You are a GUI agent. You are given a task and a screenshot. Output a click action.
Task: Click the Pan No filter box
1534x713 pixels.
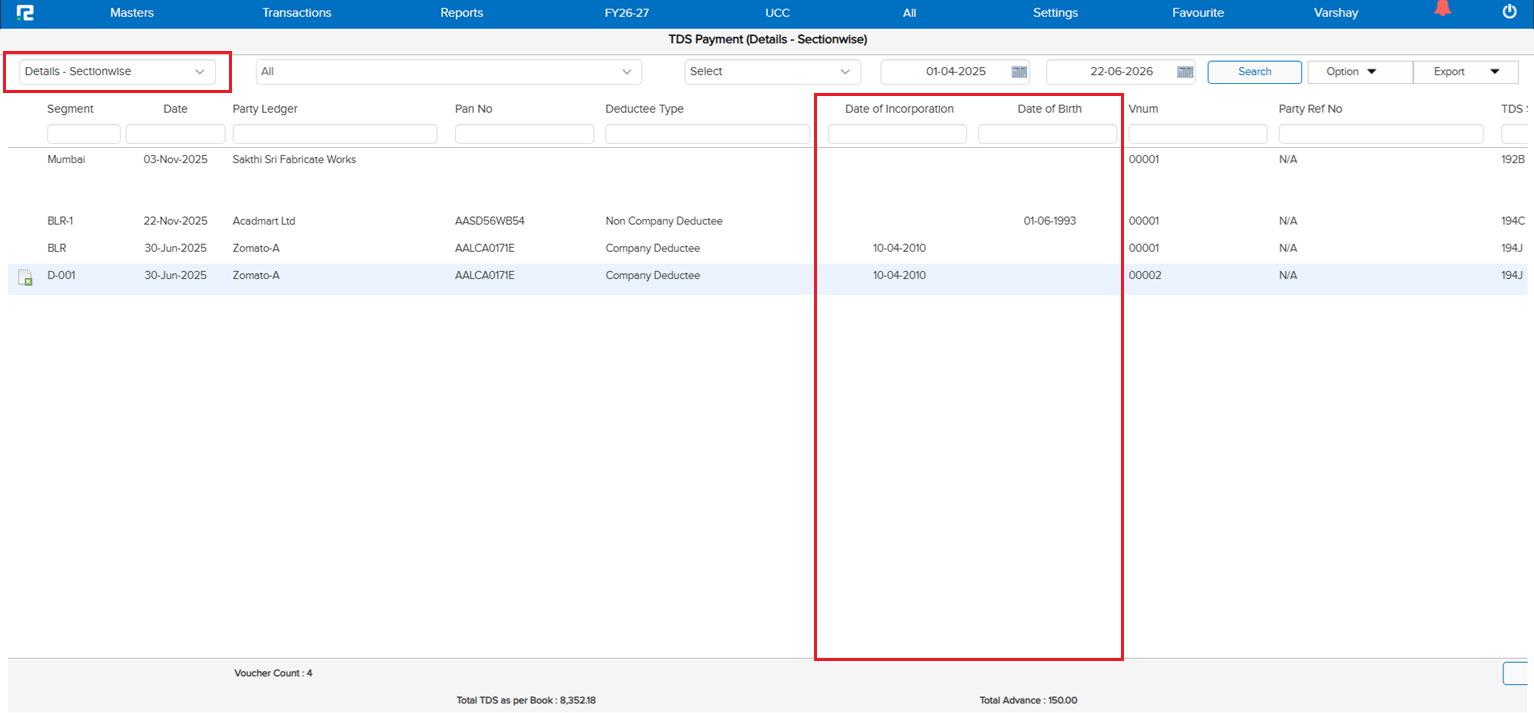click(x=524, y=134)
